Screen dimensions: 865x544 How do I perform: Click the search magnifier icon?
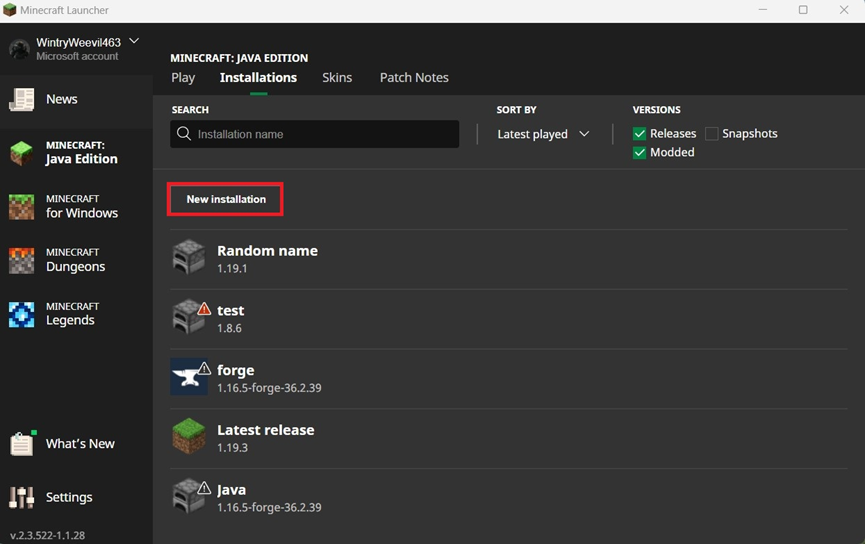pyautogui.click(x=184, y=134)
